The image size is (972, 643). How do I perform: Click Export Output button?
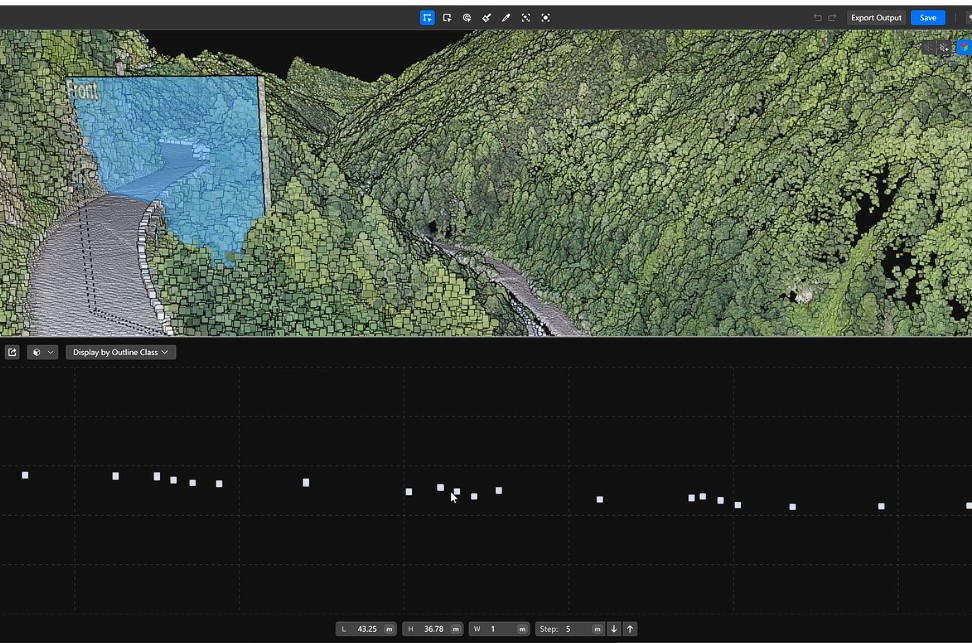pos(876,18)
